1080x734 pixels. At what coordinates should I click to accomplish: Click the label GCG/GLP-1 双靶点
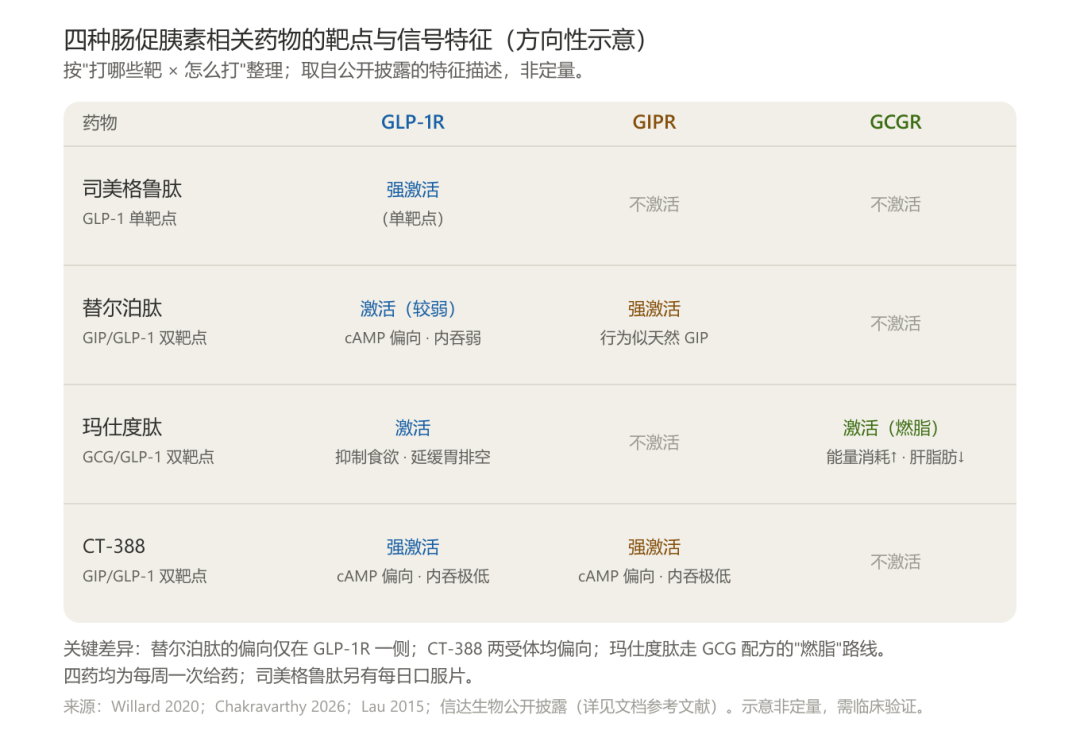(x=148, y=457)
